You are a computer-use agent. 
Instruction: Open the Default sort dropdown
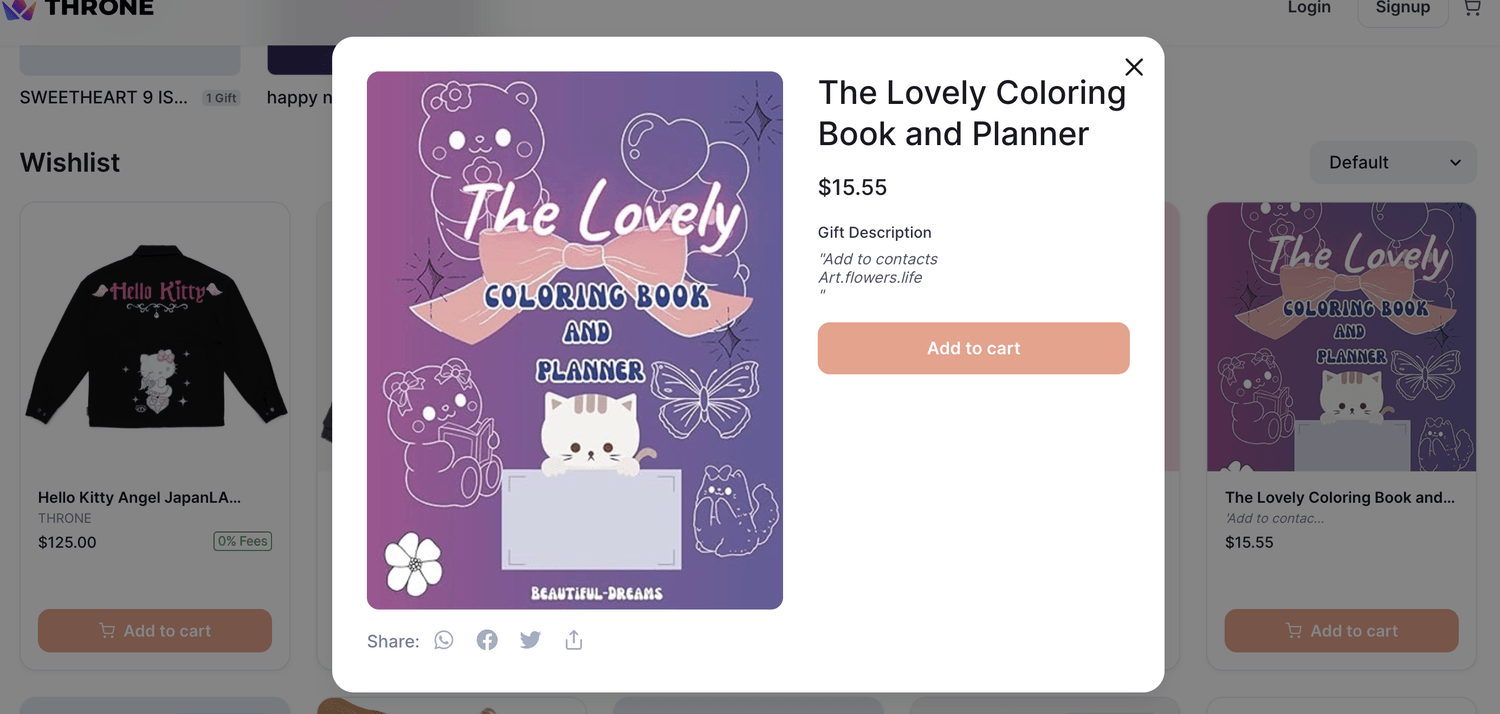pyautogui.click(x=1393, y=162)
